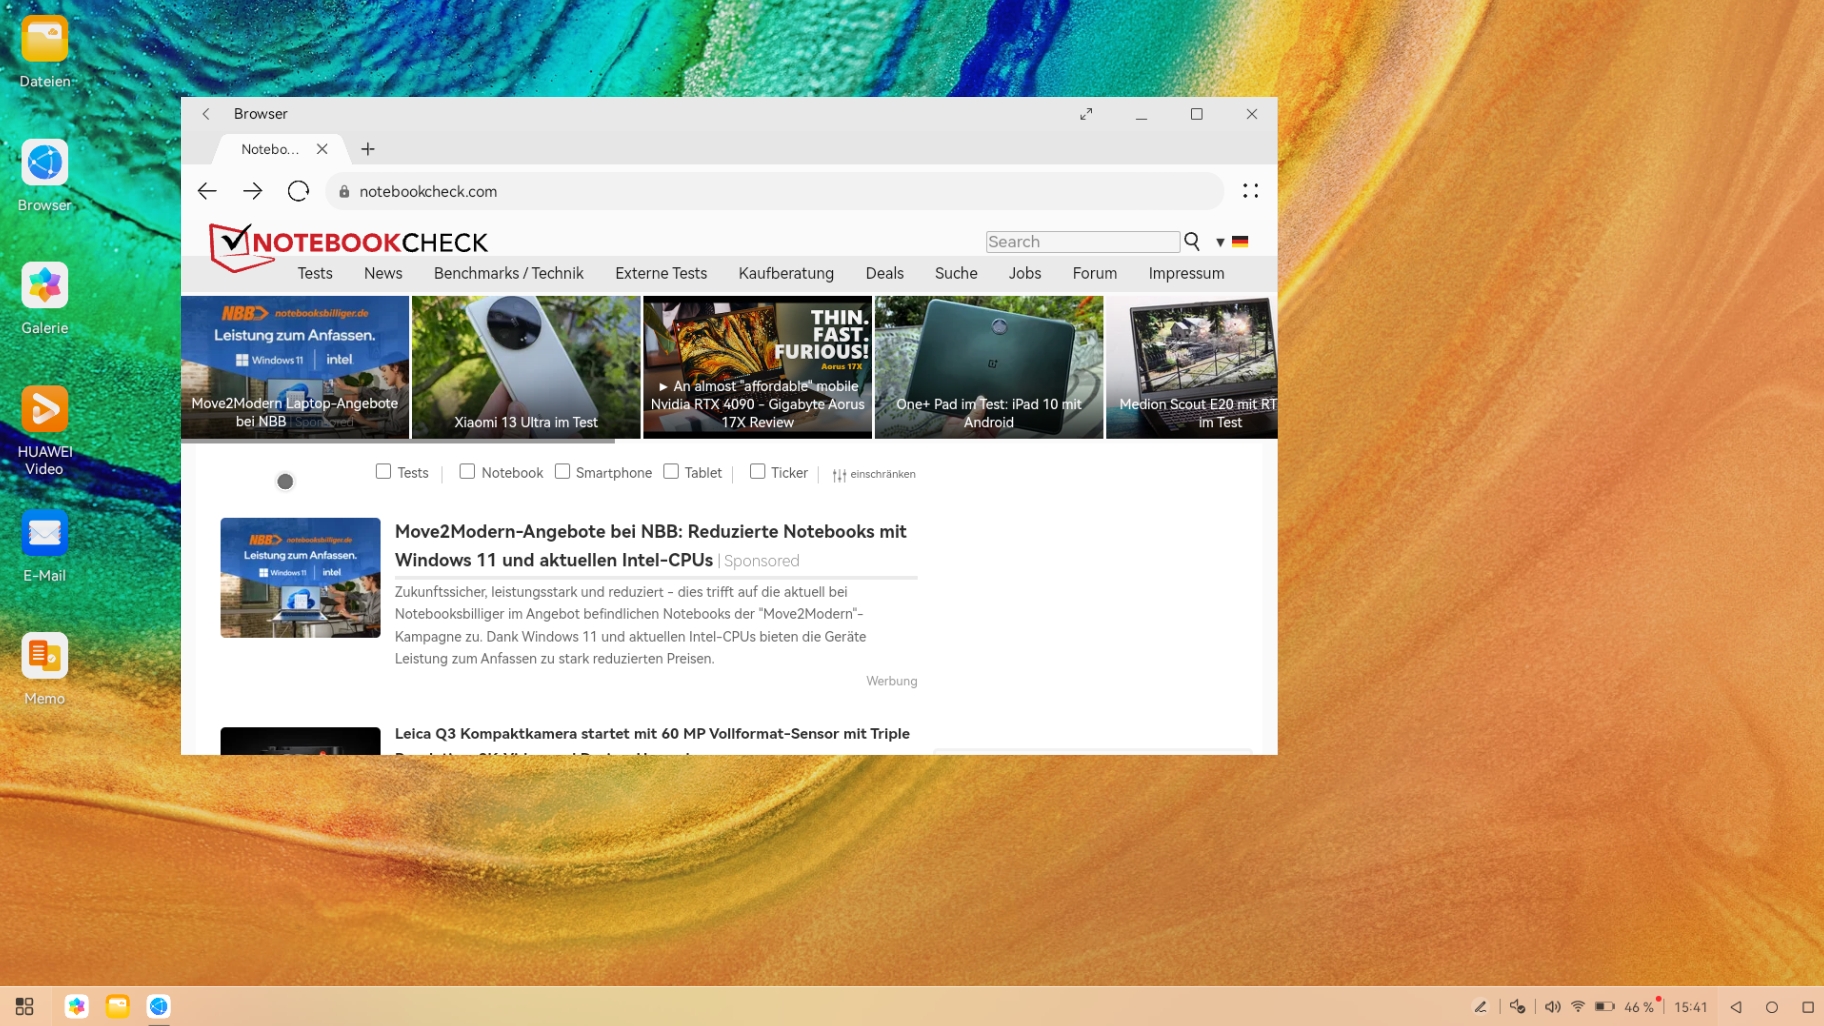This screenshot has width=1824, height=1026.
Task: Open Dateien from the taskbar
Action: click(x=118, y=1006)
